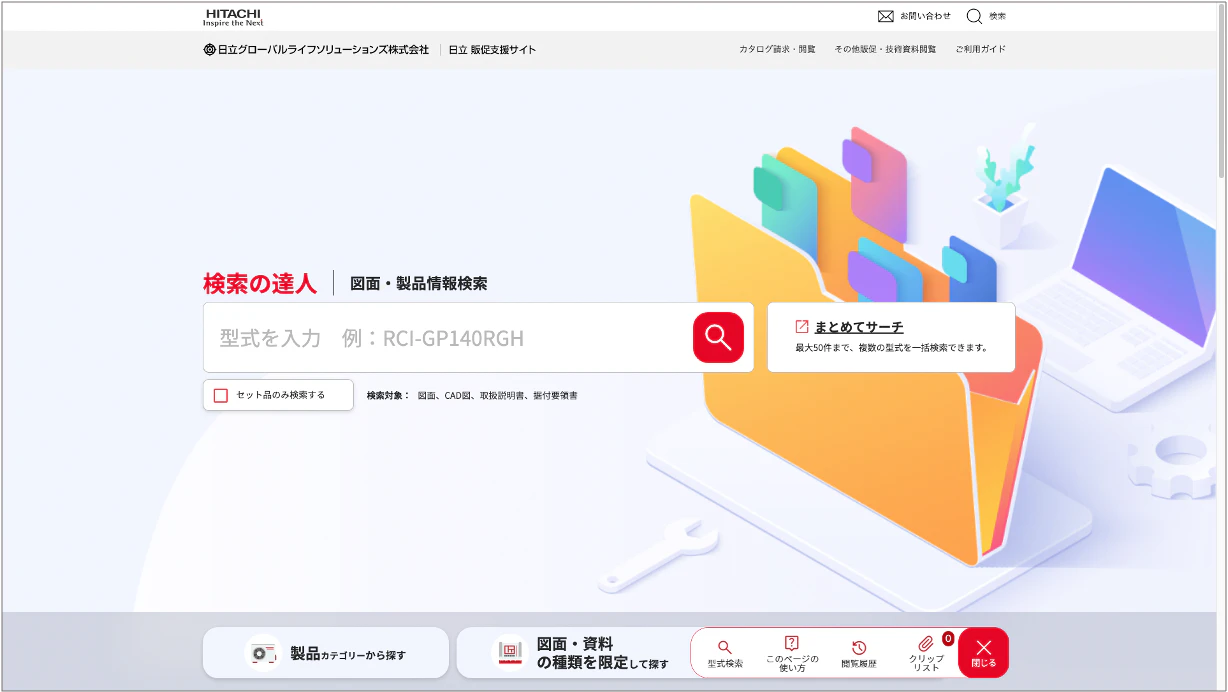
Task: Click the air conditioner icon in 製品 card
Action: tap(263, 653)
